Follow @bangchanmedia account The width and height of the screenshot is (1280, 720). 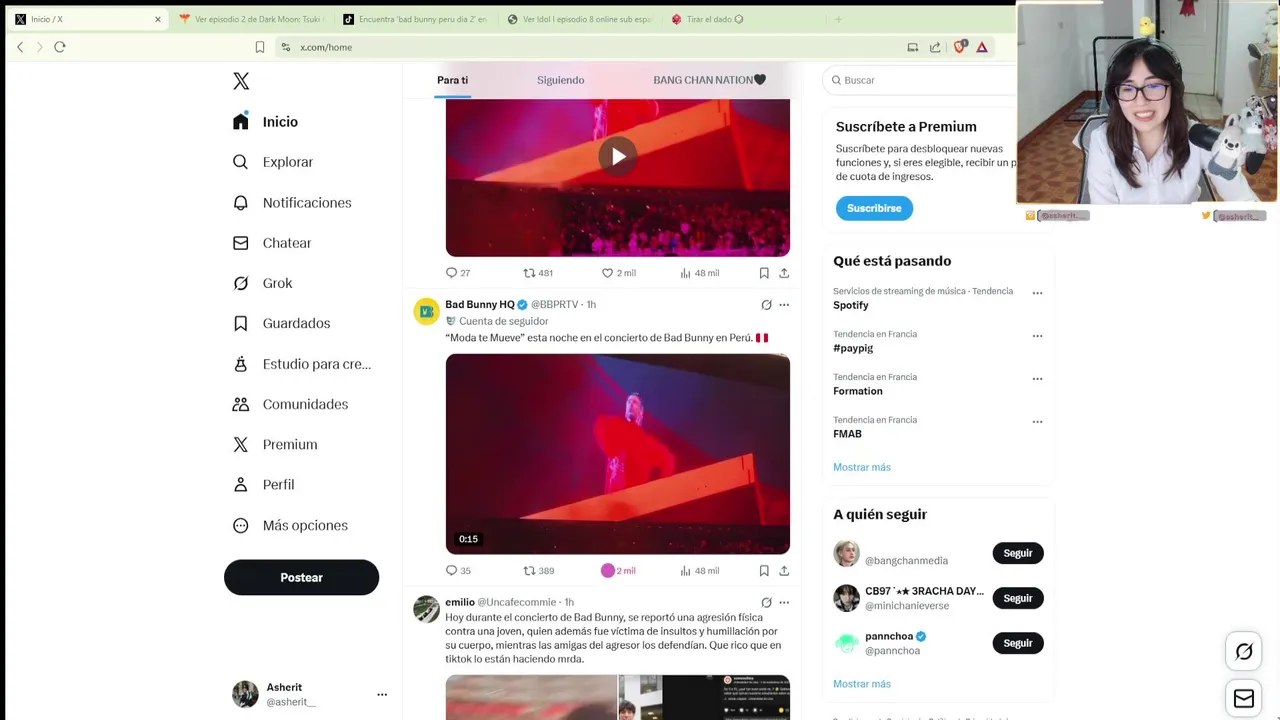[1018, 553]
